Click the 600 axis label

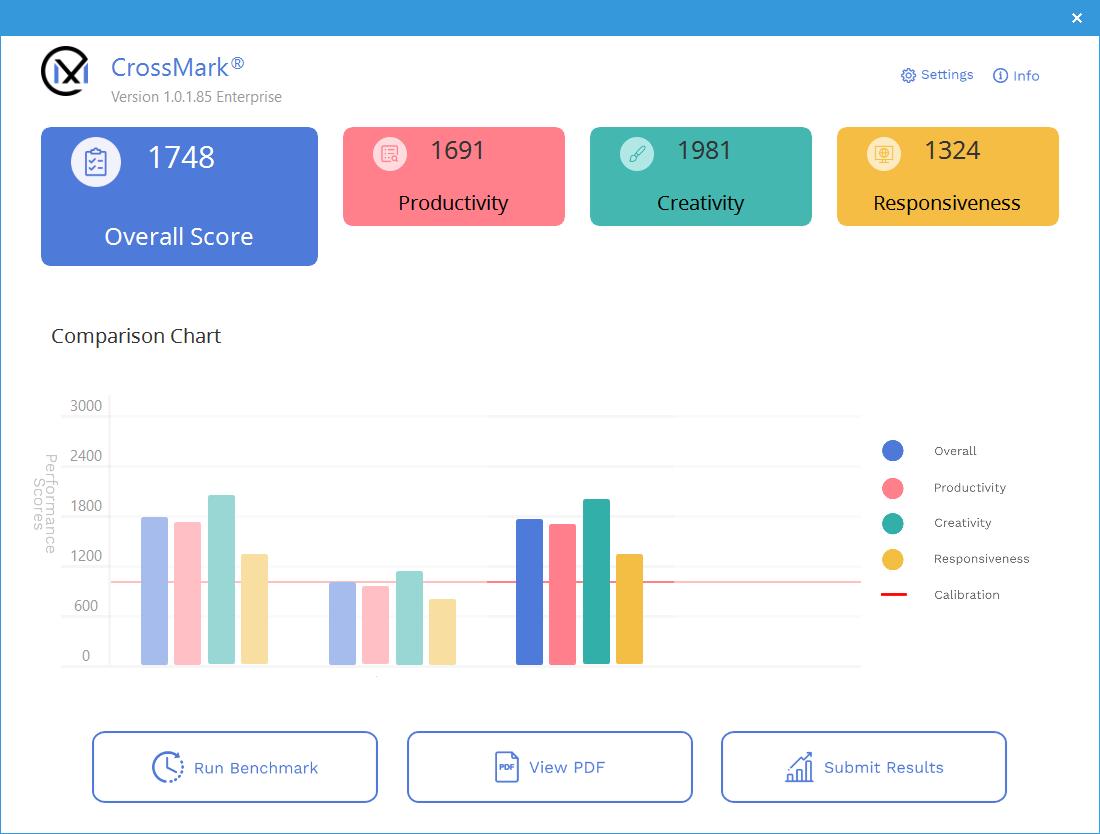(x=86, y=605)
